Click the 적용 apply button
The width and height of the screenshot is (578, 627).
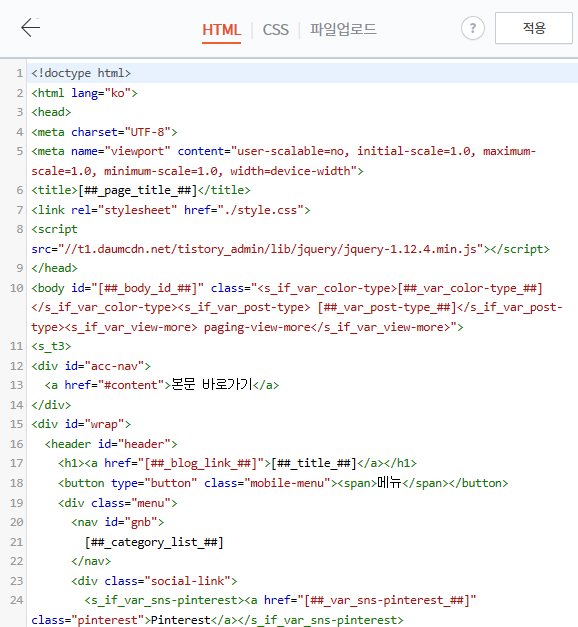click(x=534, y=28)
